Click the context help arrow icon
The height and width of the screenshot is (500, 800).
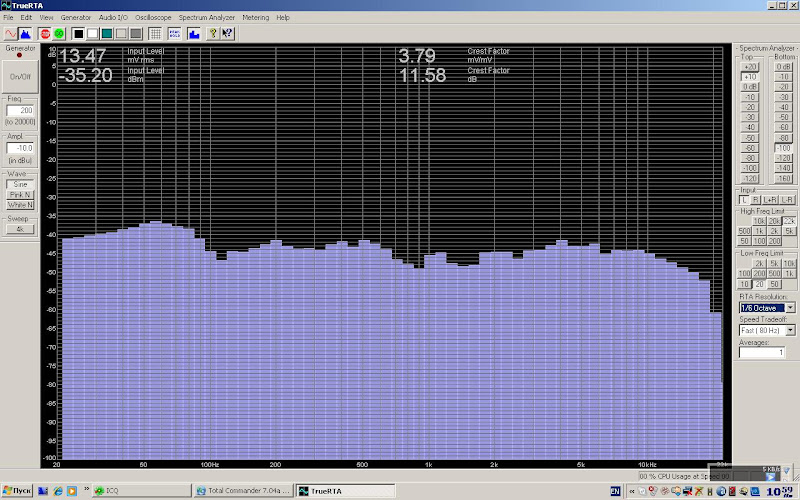[x=228, y=33]
